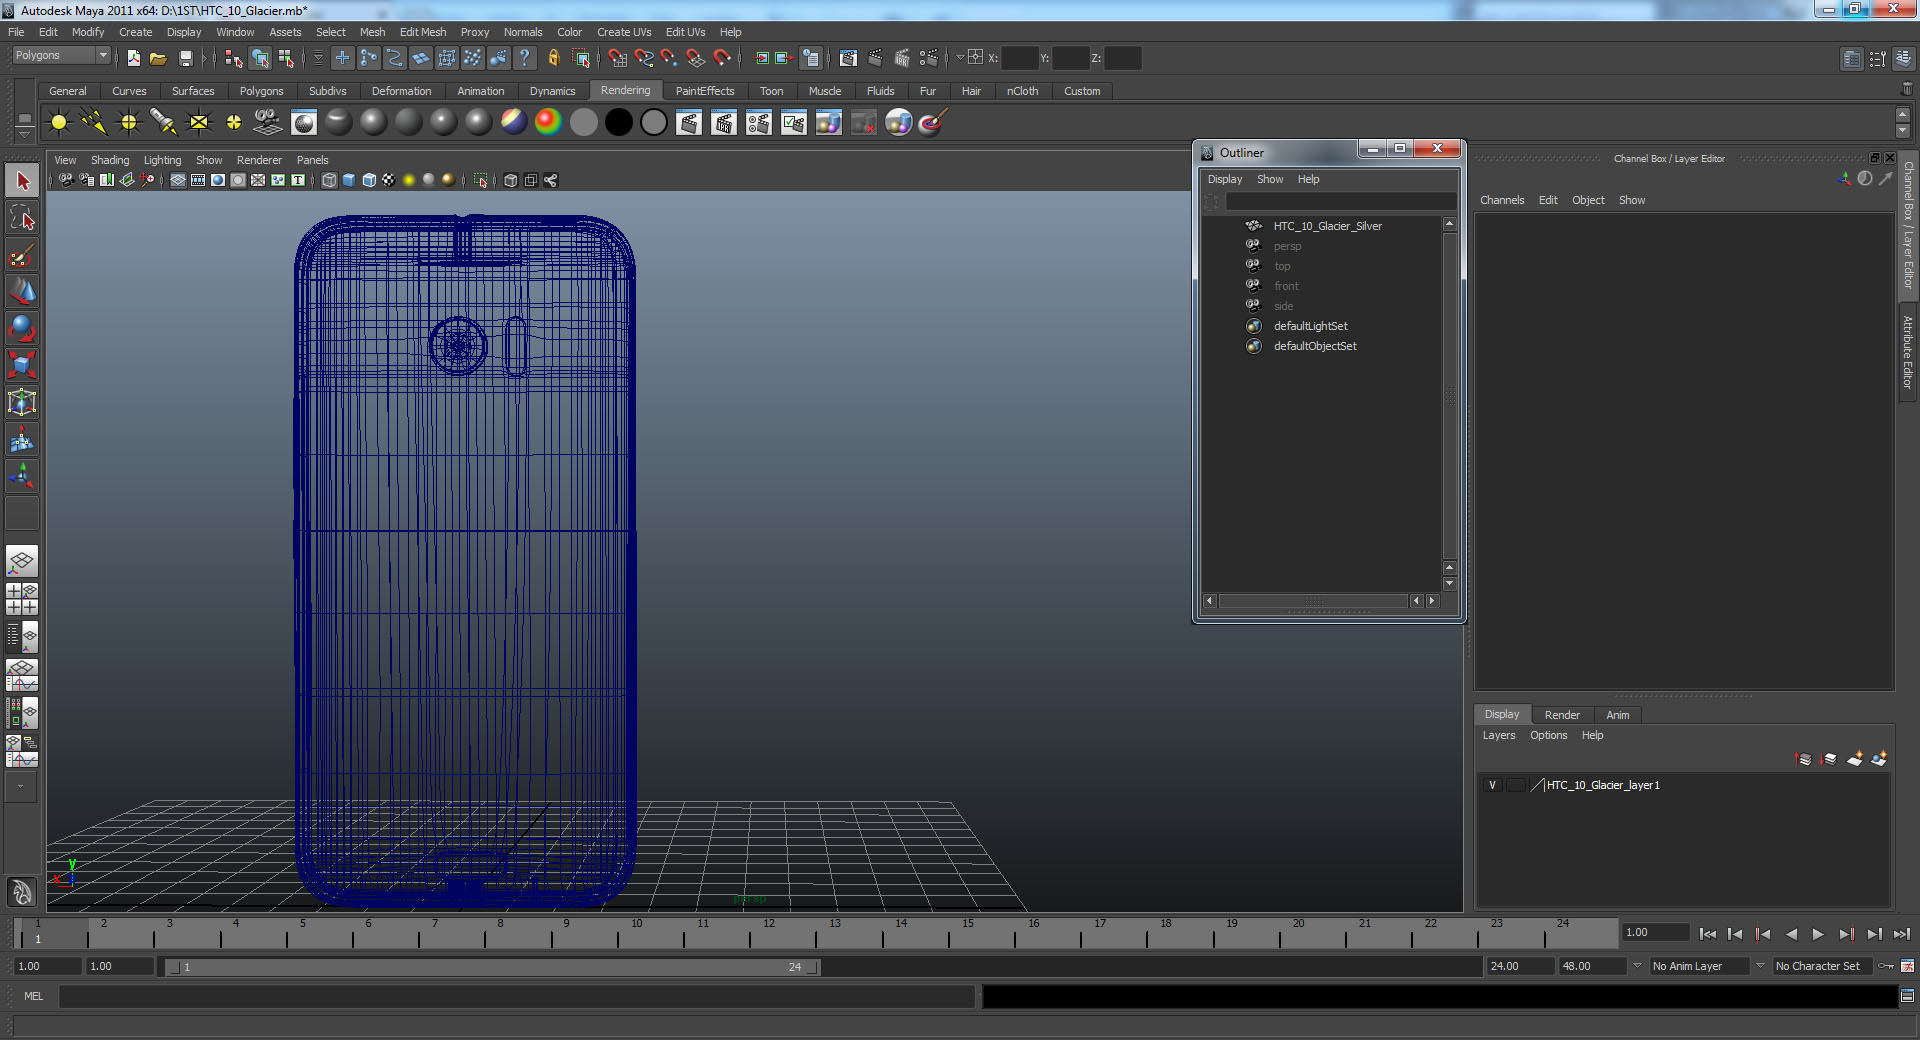
Task: Select defaultLightSet in Outliner
Action: point(1311,326)
